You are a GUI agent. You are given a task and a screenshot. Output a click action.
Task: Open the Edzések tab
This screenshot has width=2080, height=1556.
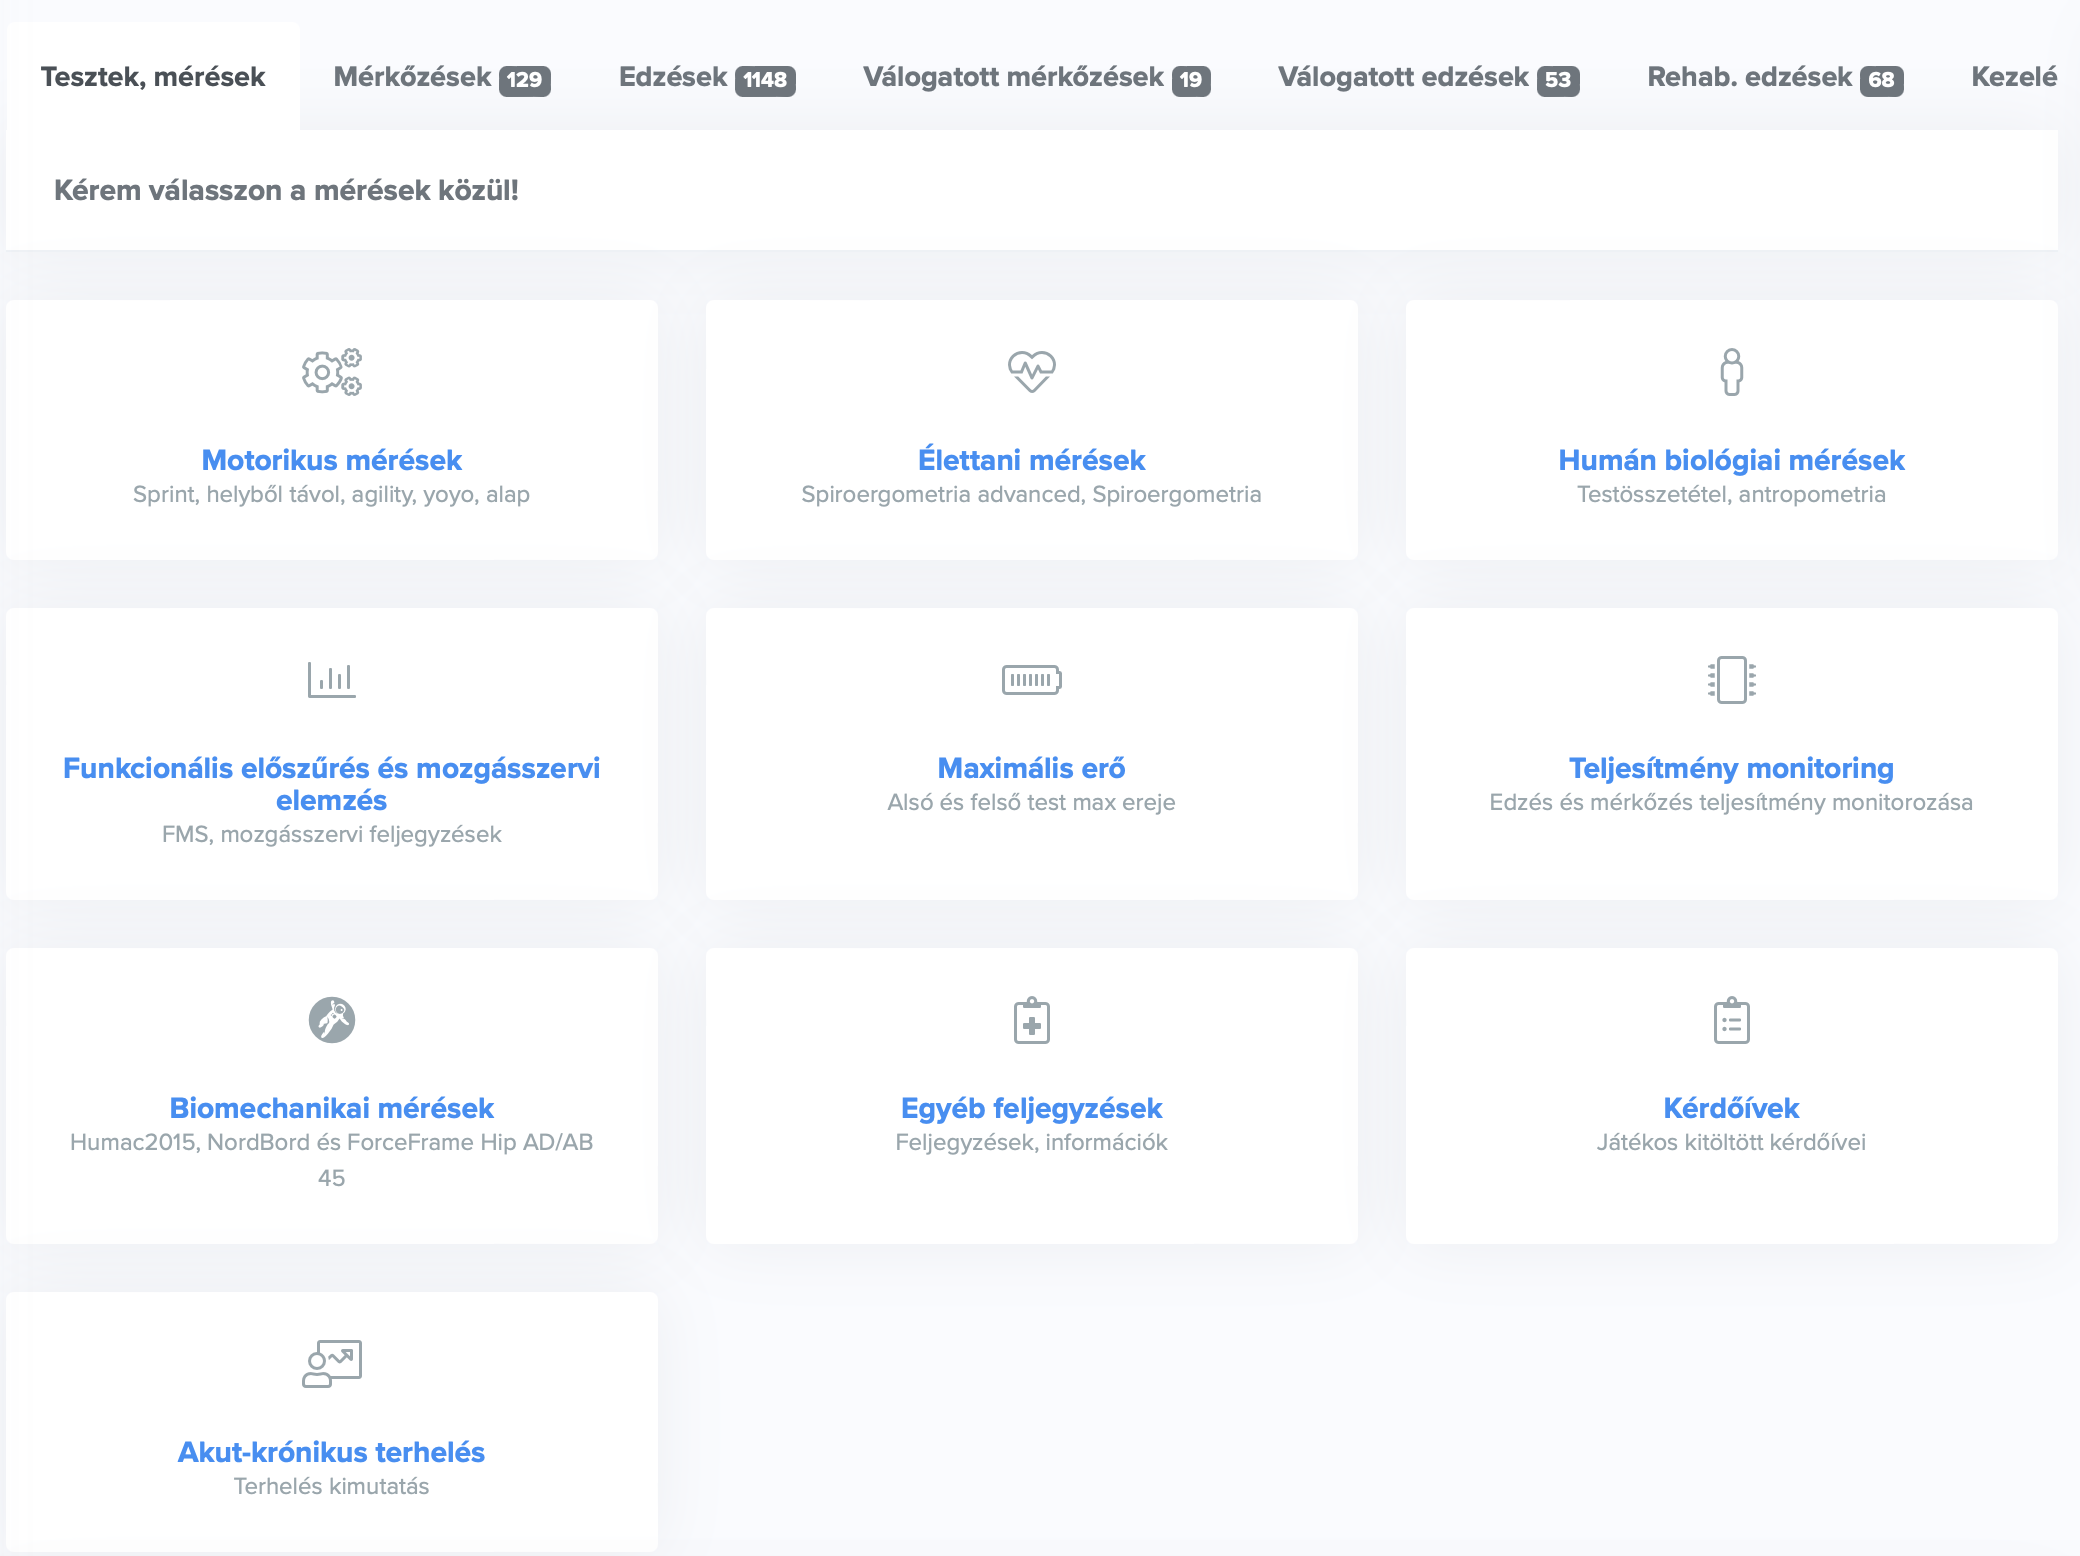coord(706,77)
